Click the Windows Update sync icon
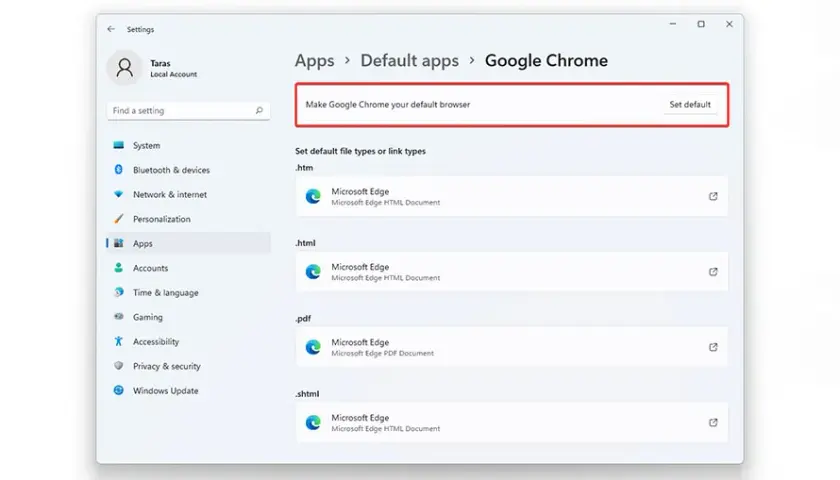 [x=118, y=390]
